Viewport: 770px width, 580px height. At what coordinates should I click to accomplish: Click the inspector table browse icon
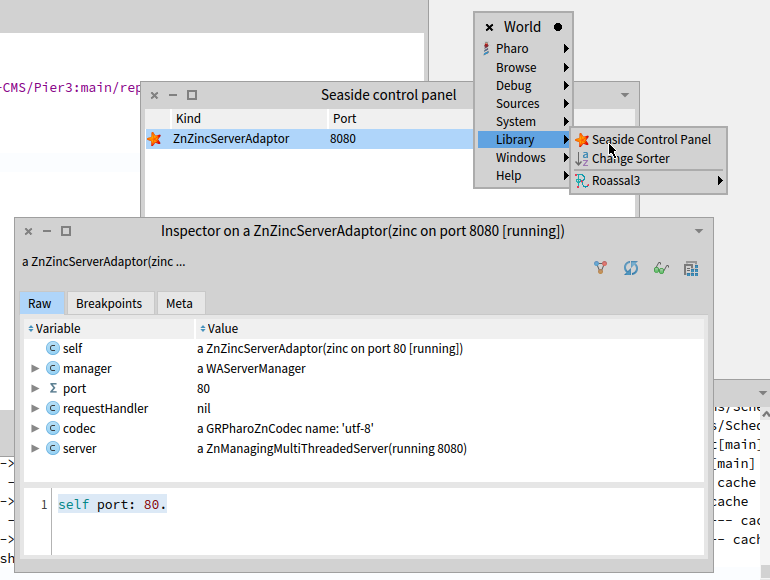(691, 269)
